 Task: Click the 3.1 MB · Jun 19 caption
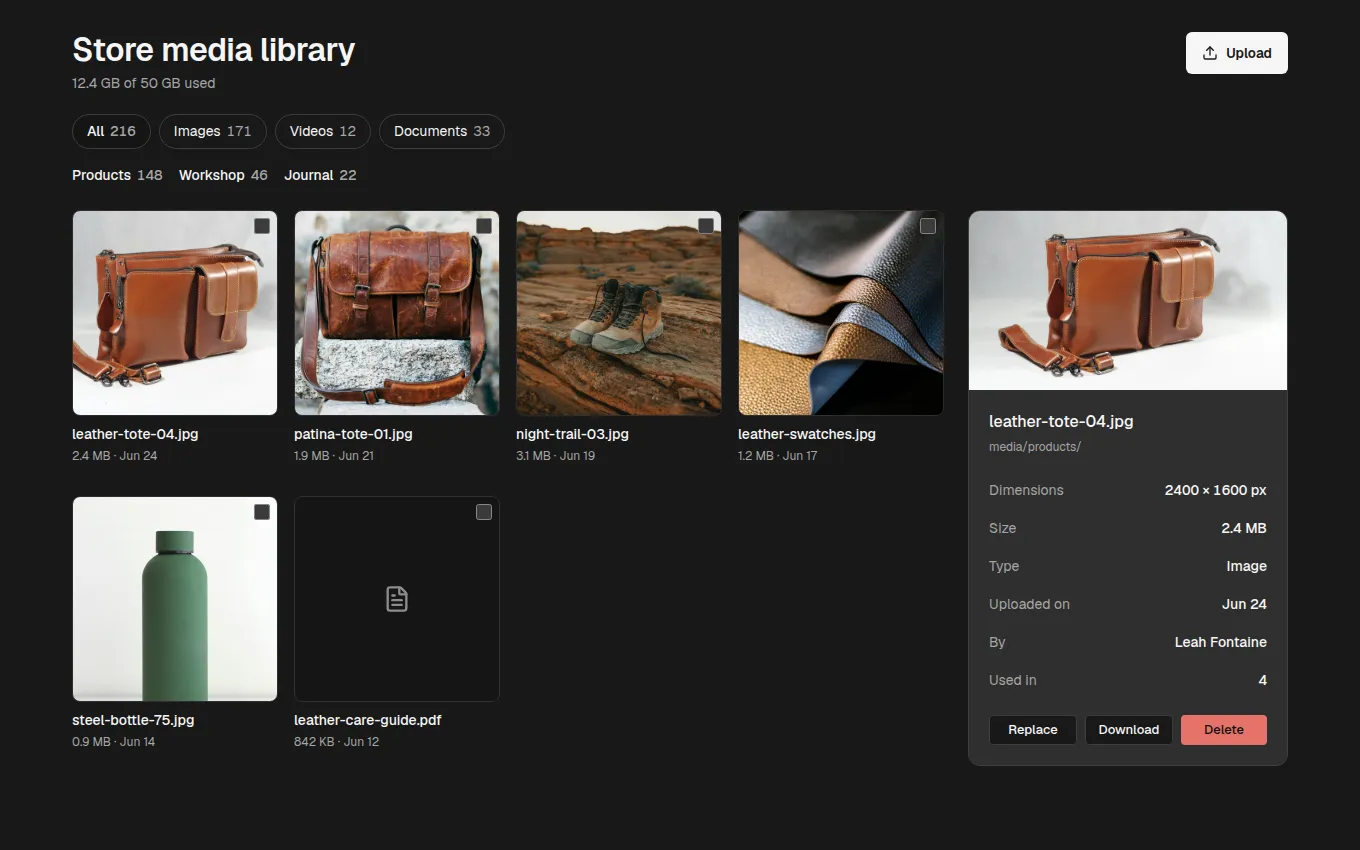(558, 456)
